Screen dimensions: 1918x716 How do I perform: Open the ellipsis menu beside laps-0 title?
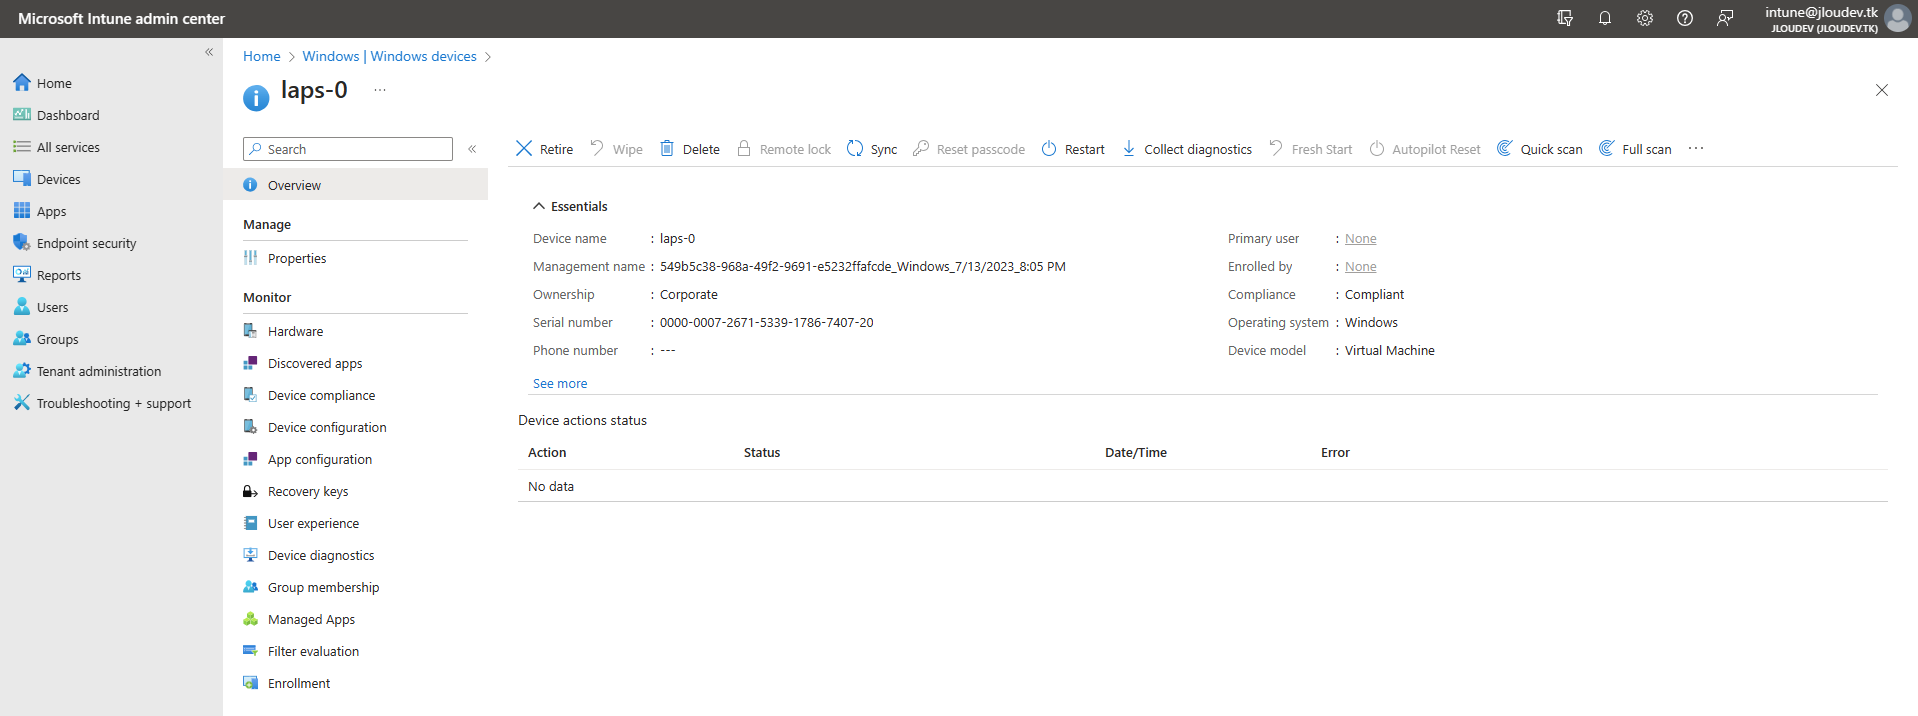[x=380, y=90]
